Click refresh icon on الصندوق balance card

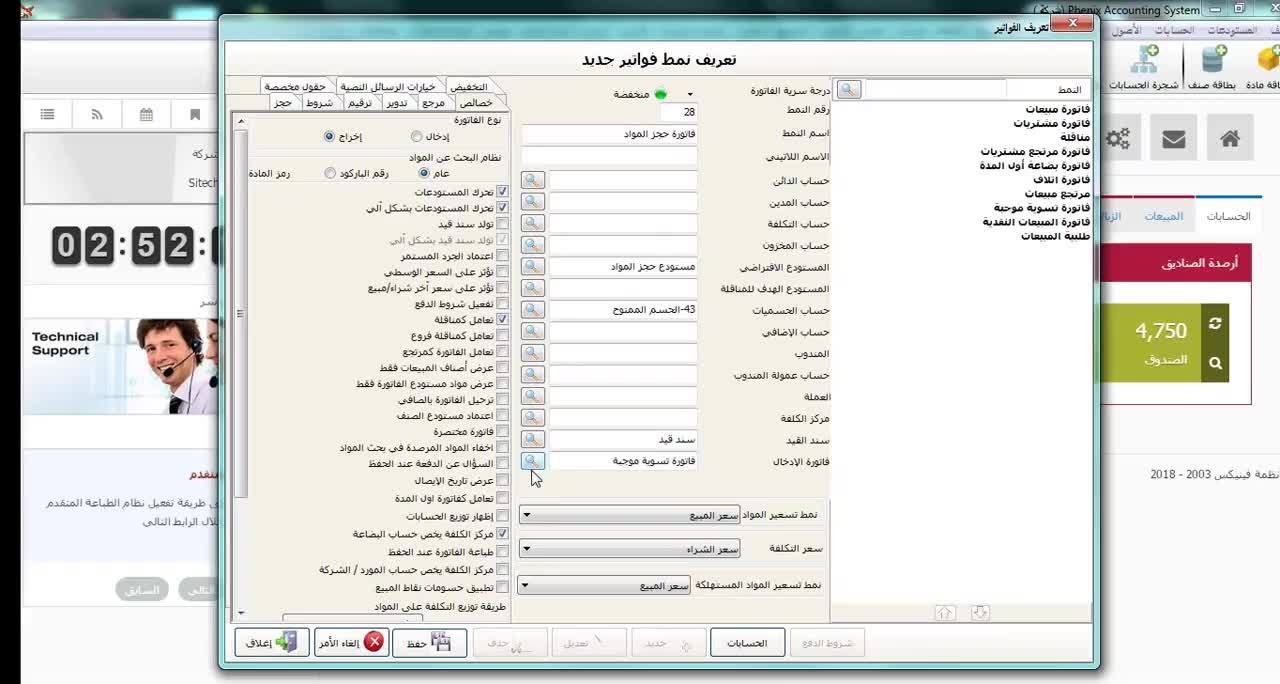pyautogui.click(x=1215, y=323)
